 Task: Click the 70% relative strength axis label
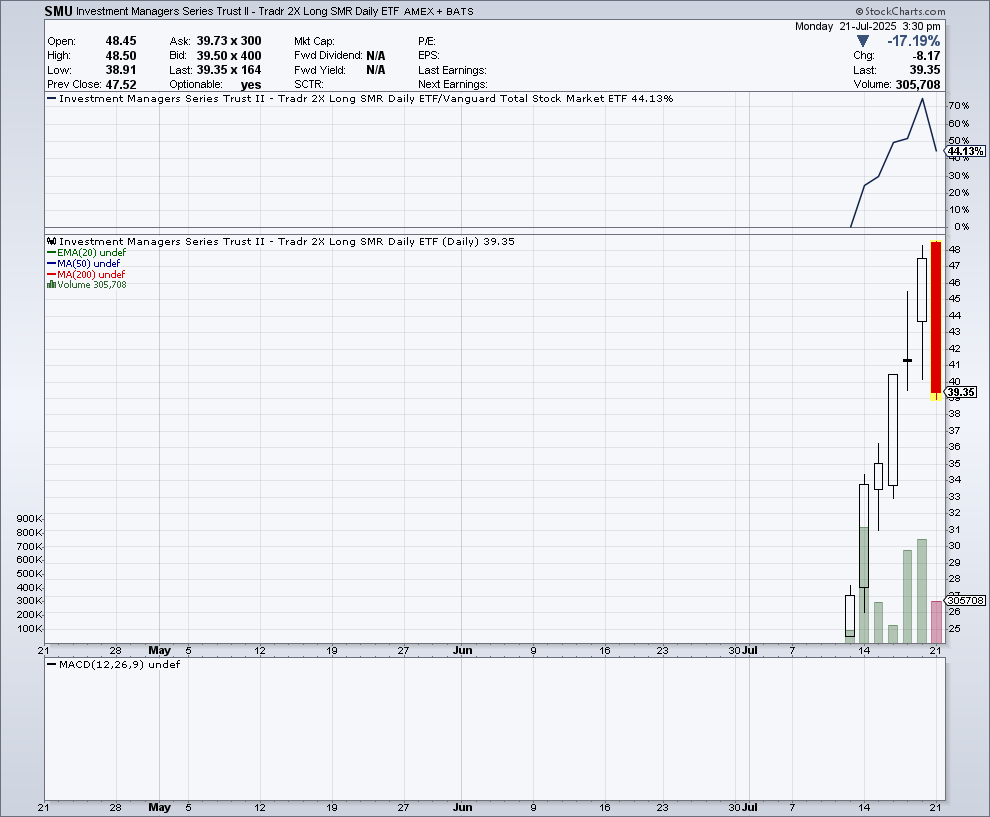tap(958, 105)
